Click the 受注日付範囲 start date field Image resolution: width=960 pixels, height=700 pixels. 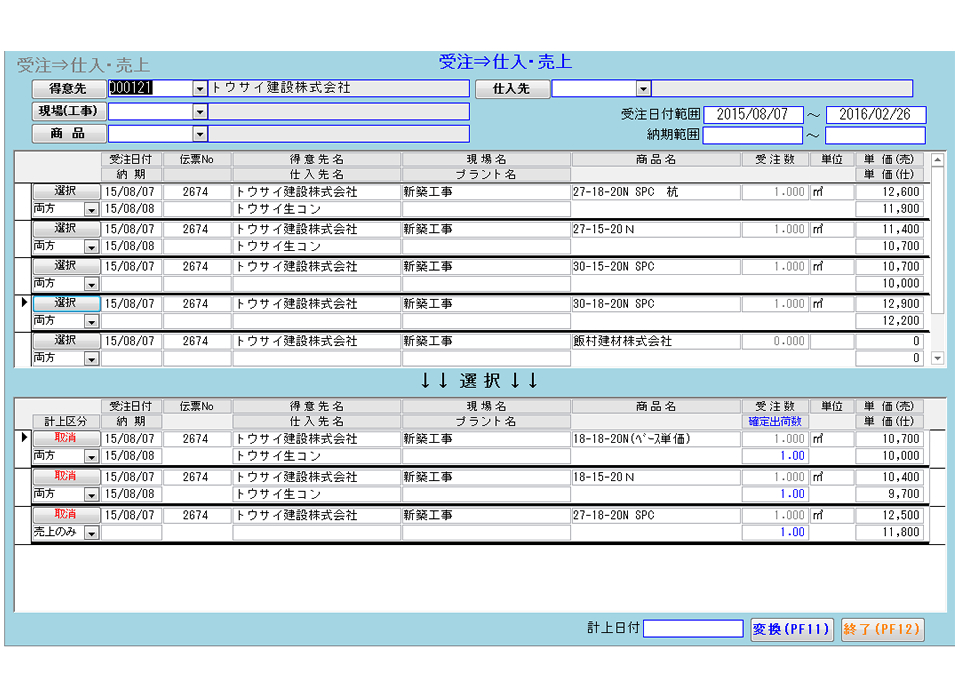coord(752,115)
